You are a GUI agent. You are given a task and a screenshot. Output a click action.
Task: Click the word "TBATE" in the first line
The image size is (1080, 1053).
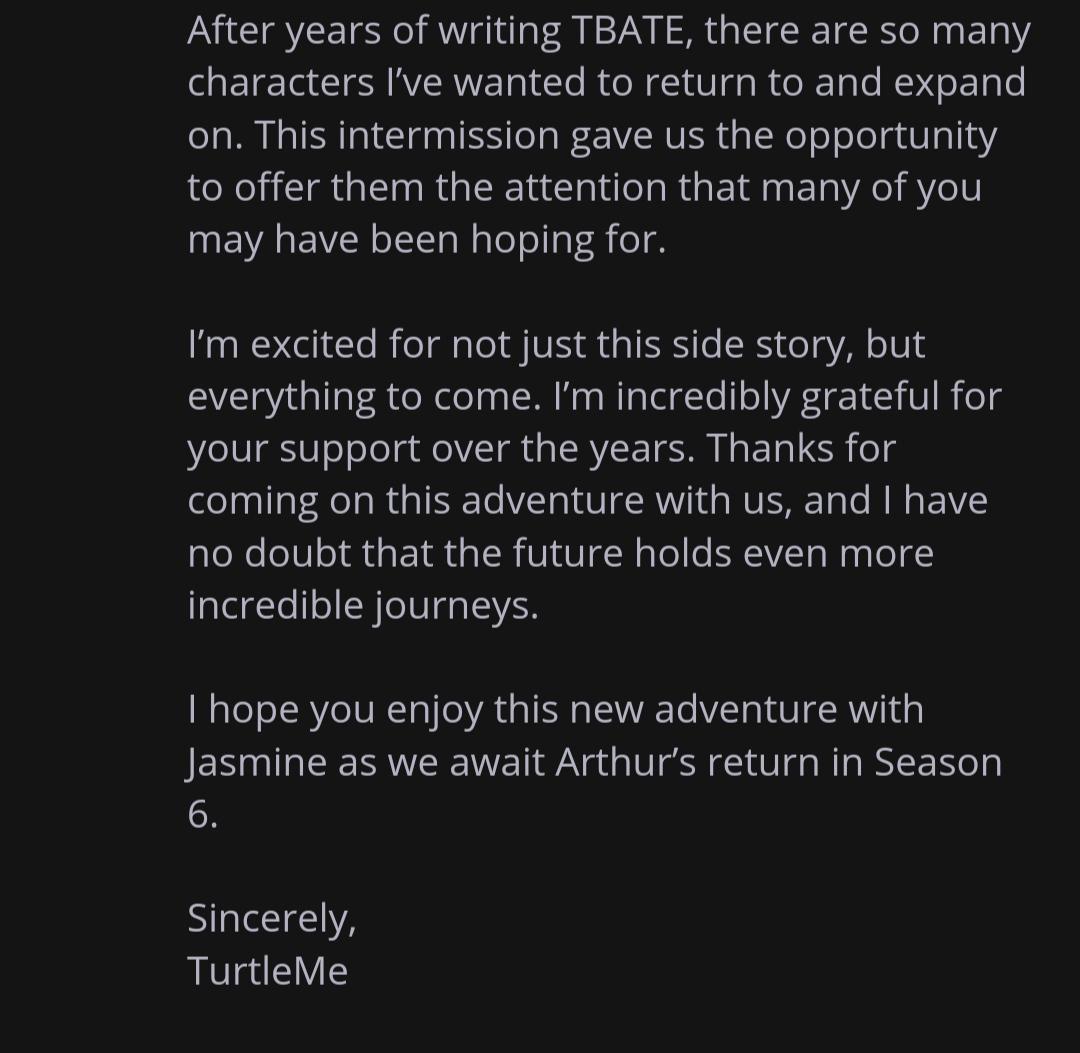629,31
